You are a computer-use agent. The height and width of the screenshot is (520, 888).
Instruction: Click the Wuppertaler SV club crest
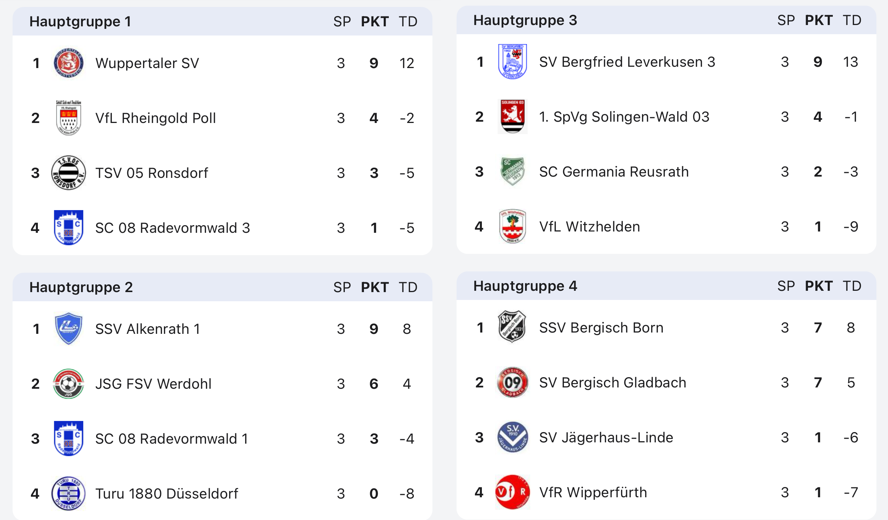click(68, 63)
